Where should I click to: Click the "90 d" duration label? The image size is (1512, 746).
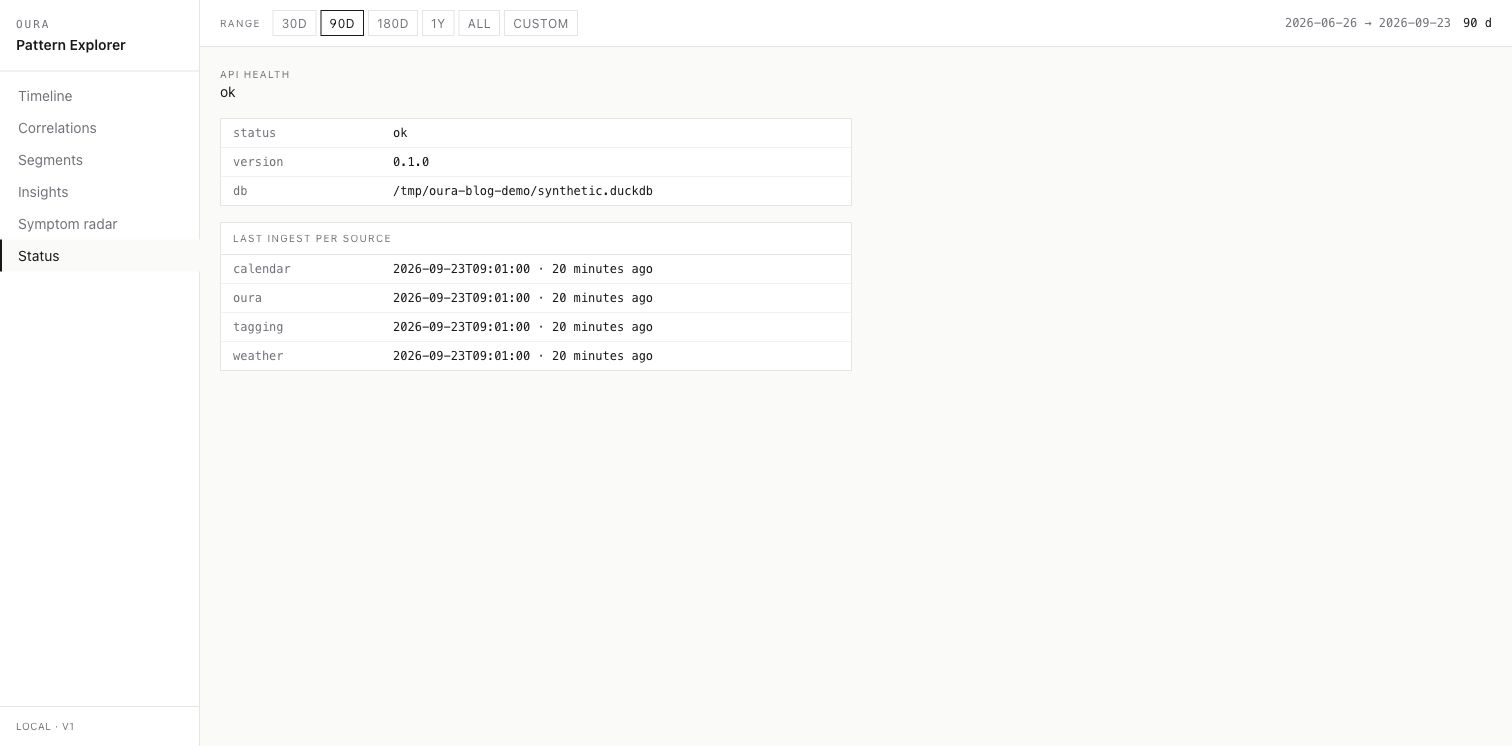1477,23
